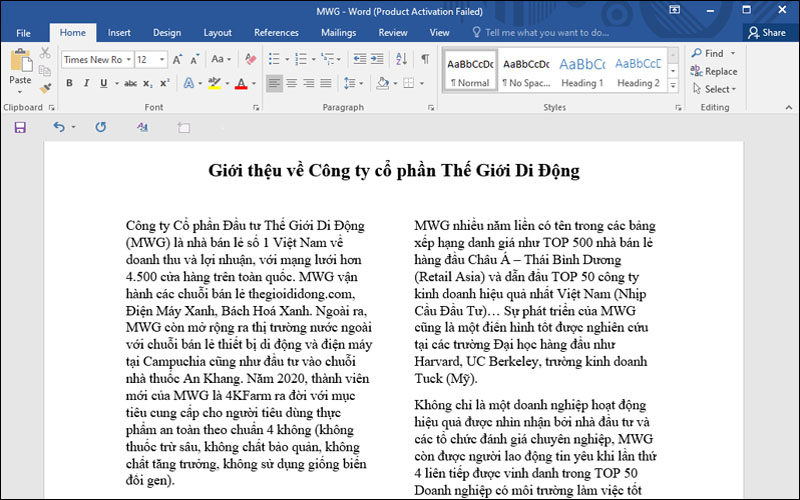The height and width of the screenshot is (500, 800).
Task: Click the Increase Indent icon
Action: [377, 59]
